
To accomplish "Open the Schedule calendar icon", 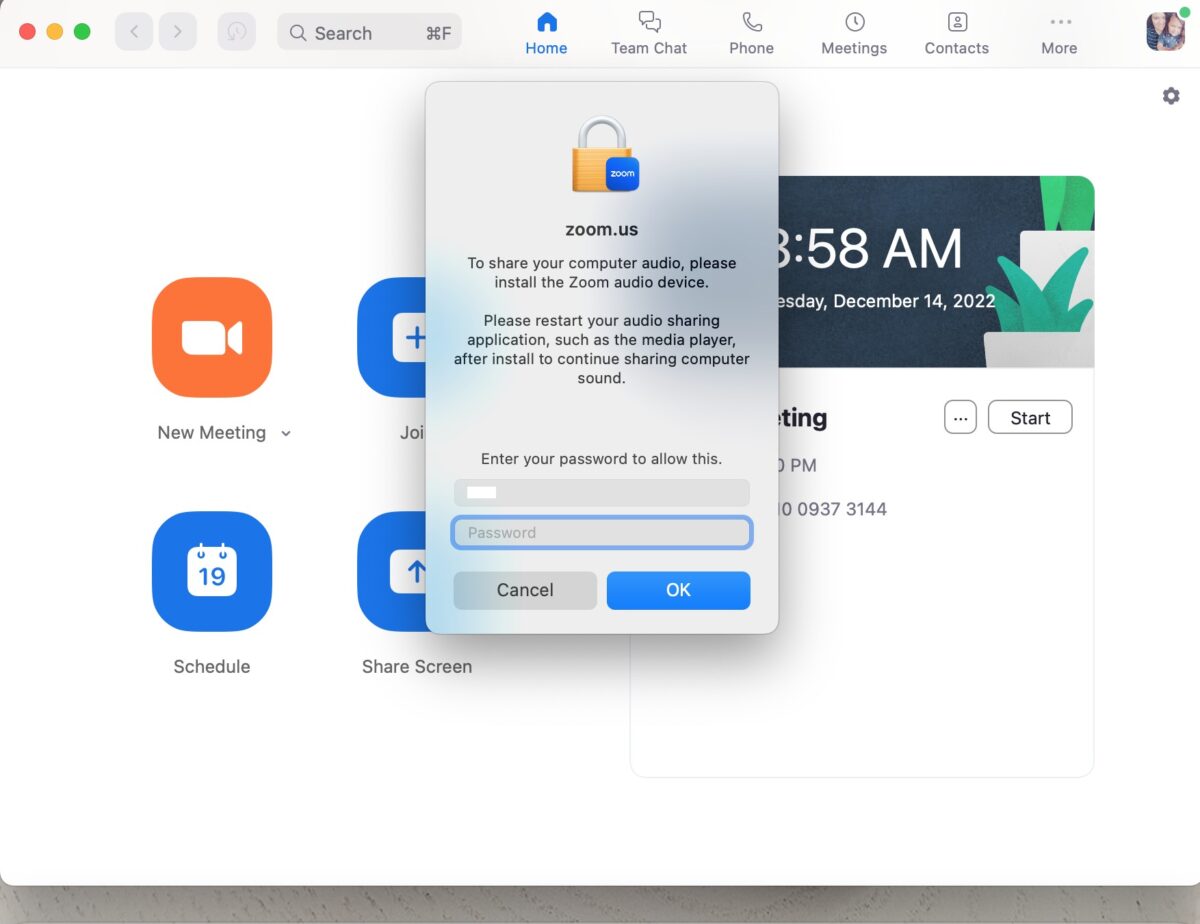I will click(x=212, y=571).
